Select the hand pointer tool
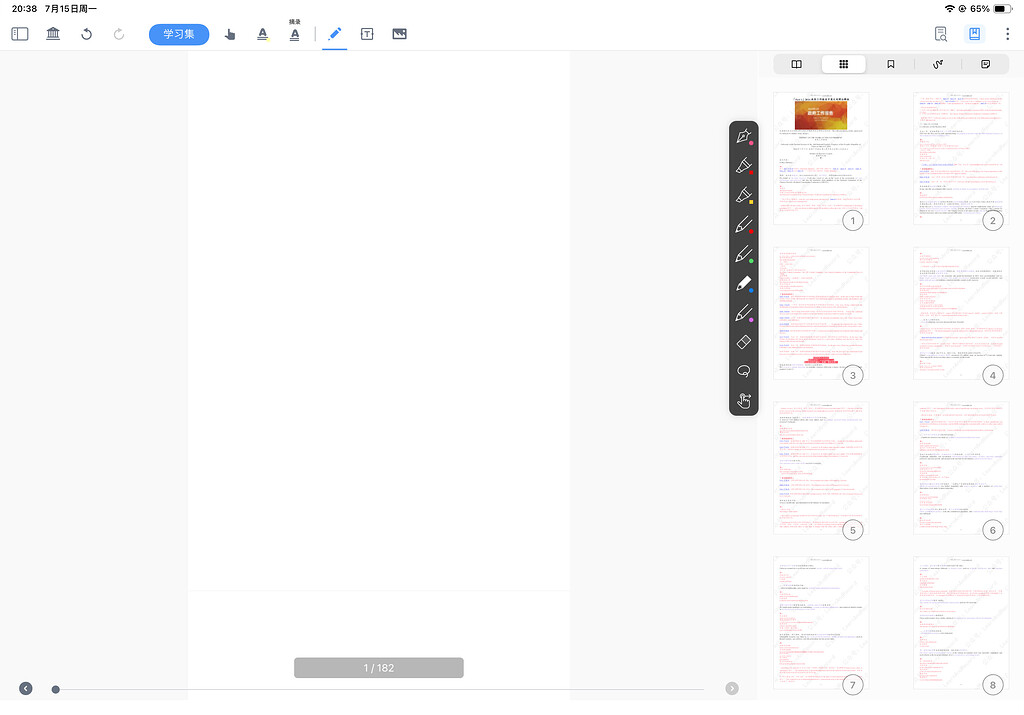 pos(230,33)
